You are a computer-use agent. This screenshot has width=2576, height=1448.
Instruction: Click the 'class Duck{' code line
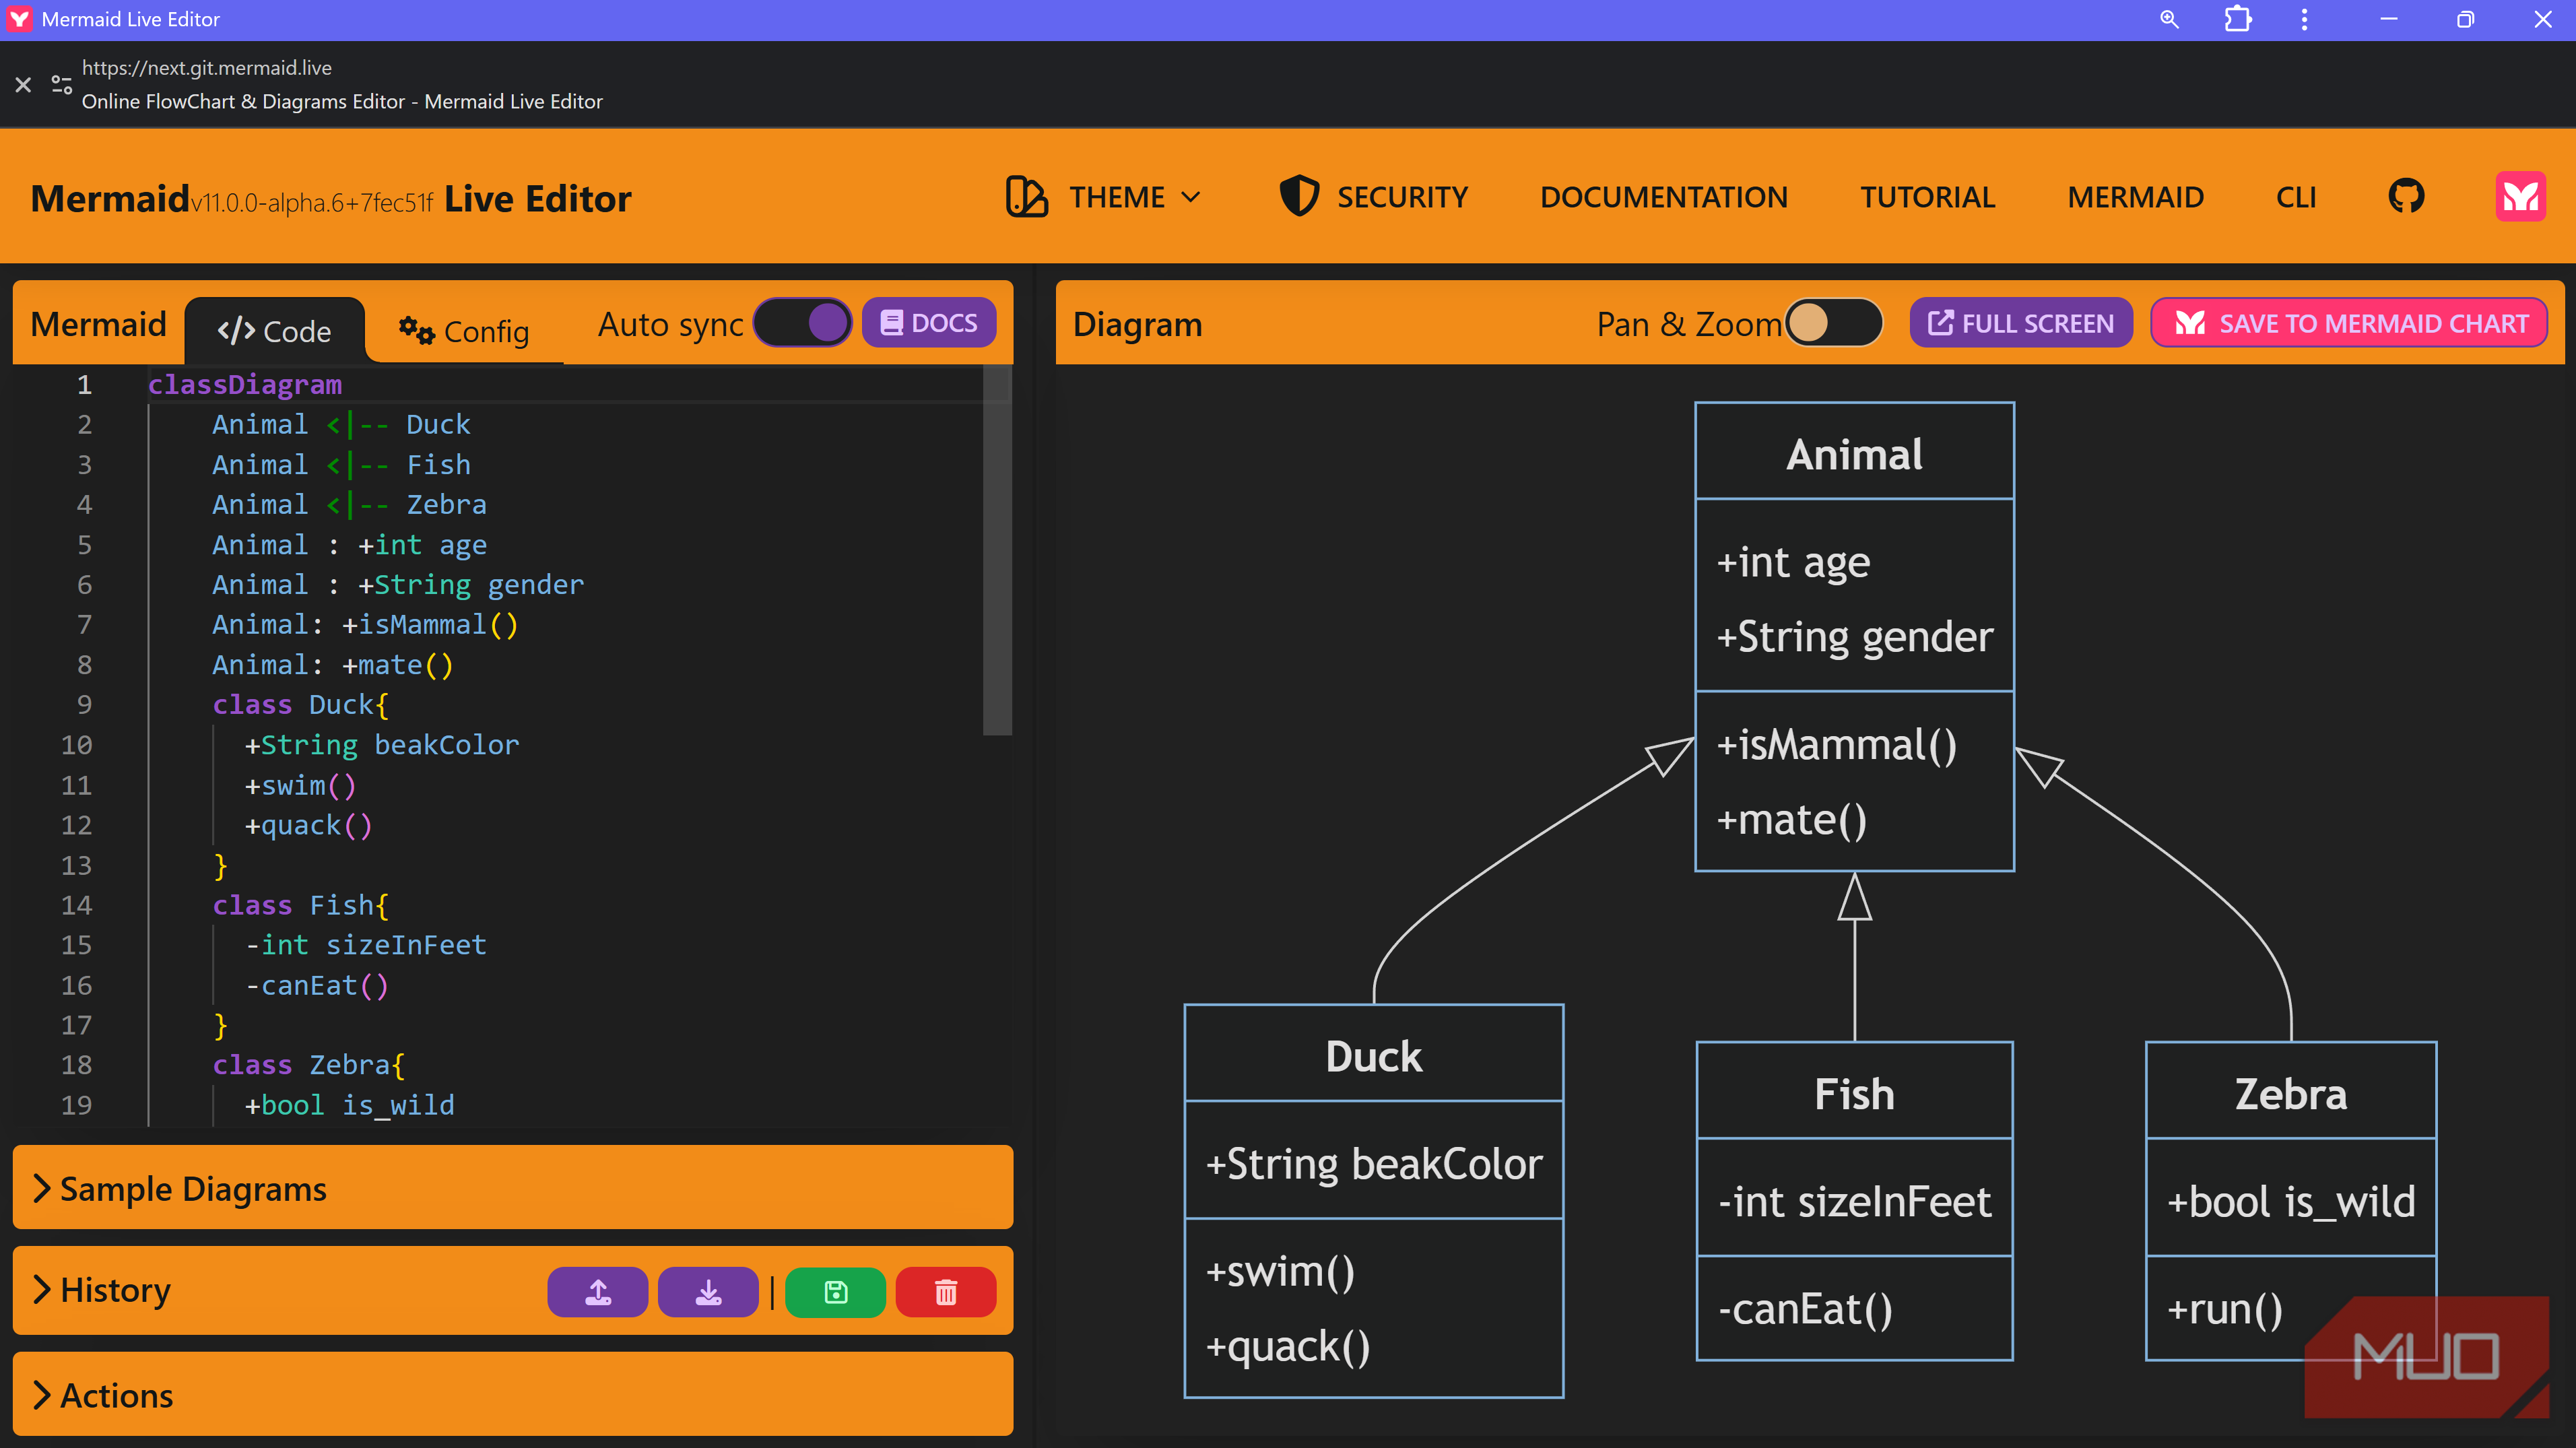(x=300, y=704)
